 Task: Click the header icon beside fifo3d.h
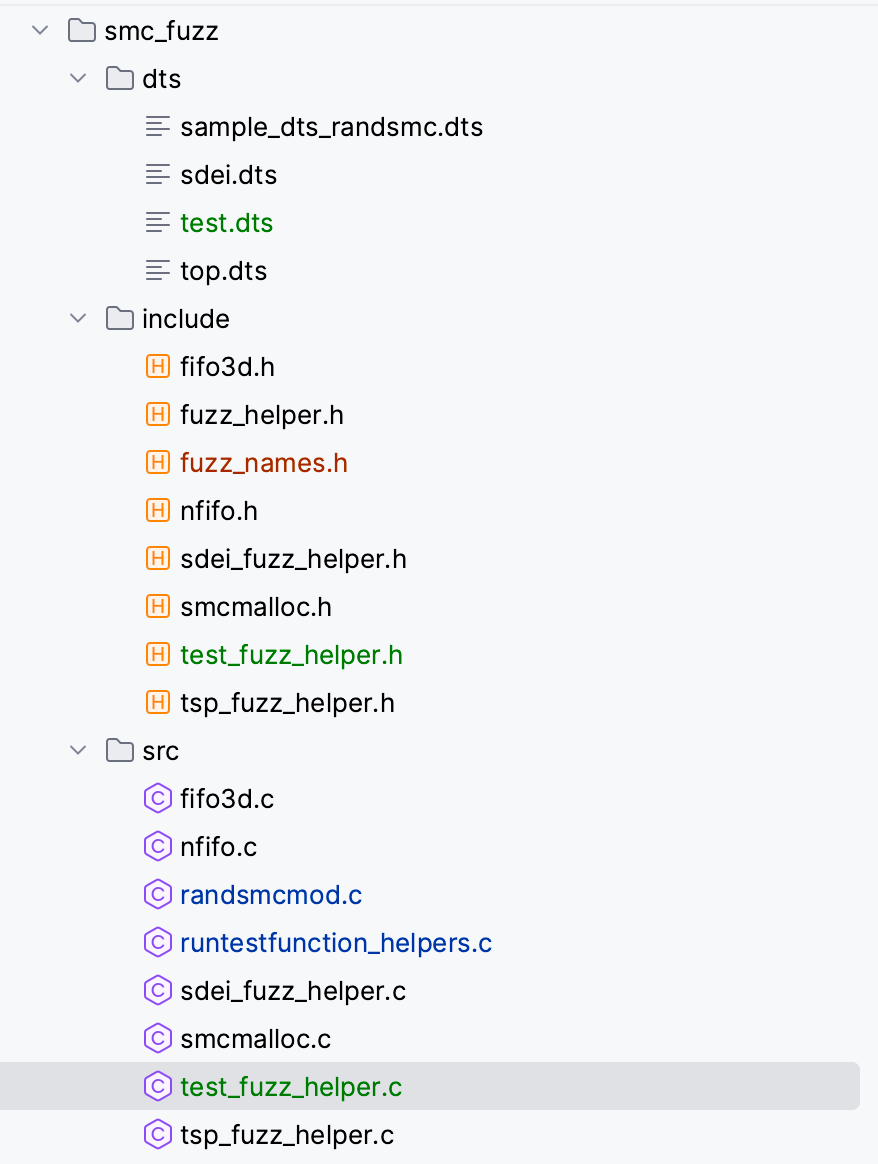(158, 367)
